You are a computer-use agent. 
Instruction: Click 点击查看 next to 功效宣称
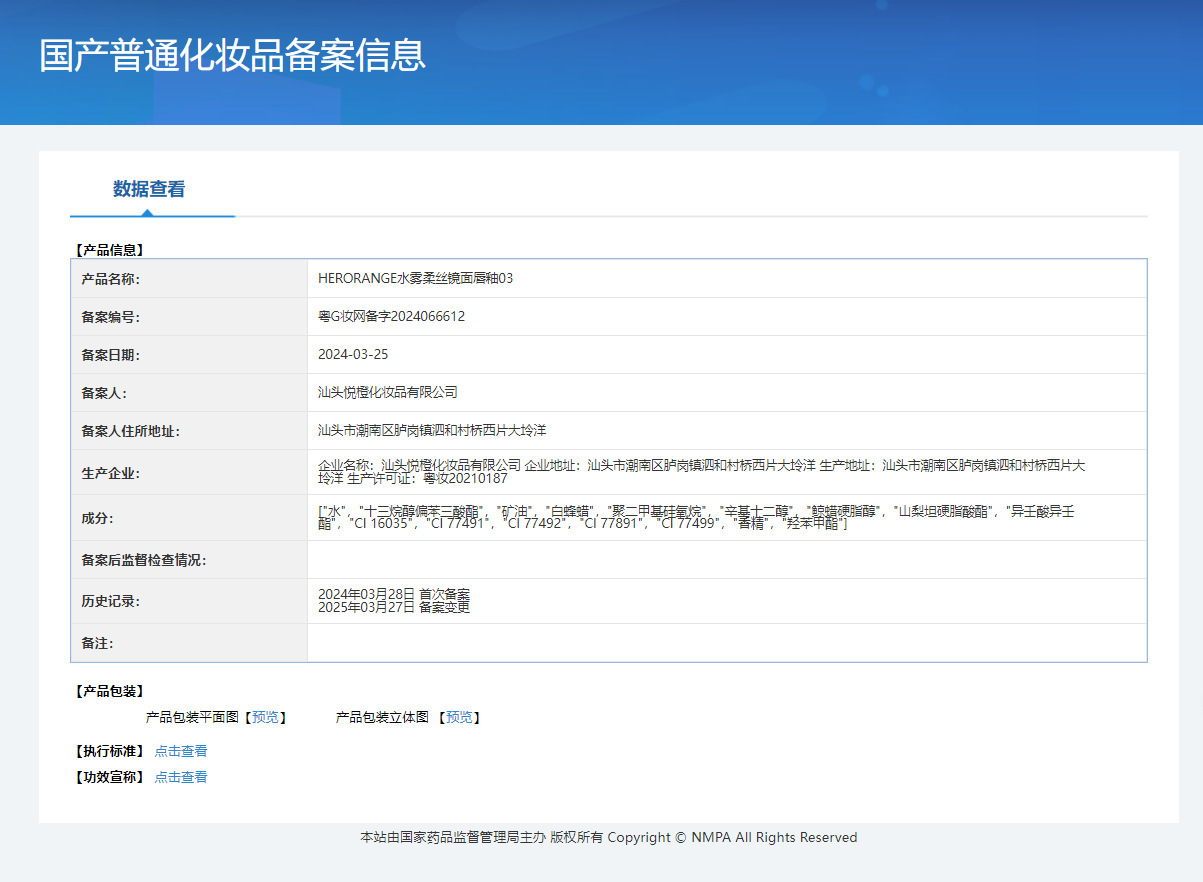click(181, 777)
